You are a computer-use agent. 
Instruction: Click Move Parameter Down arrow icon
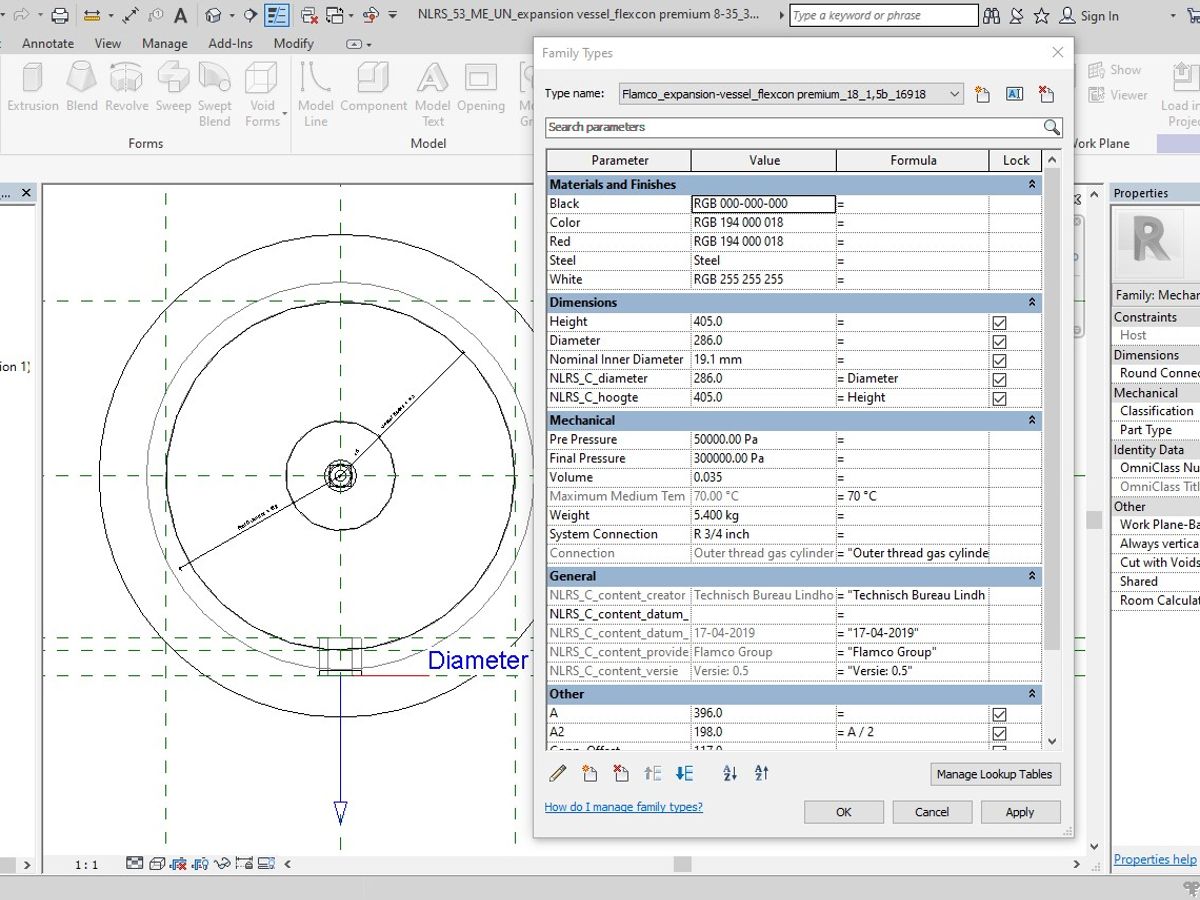pos(685,773)
